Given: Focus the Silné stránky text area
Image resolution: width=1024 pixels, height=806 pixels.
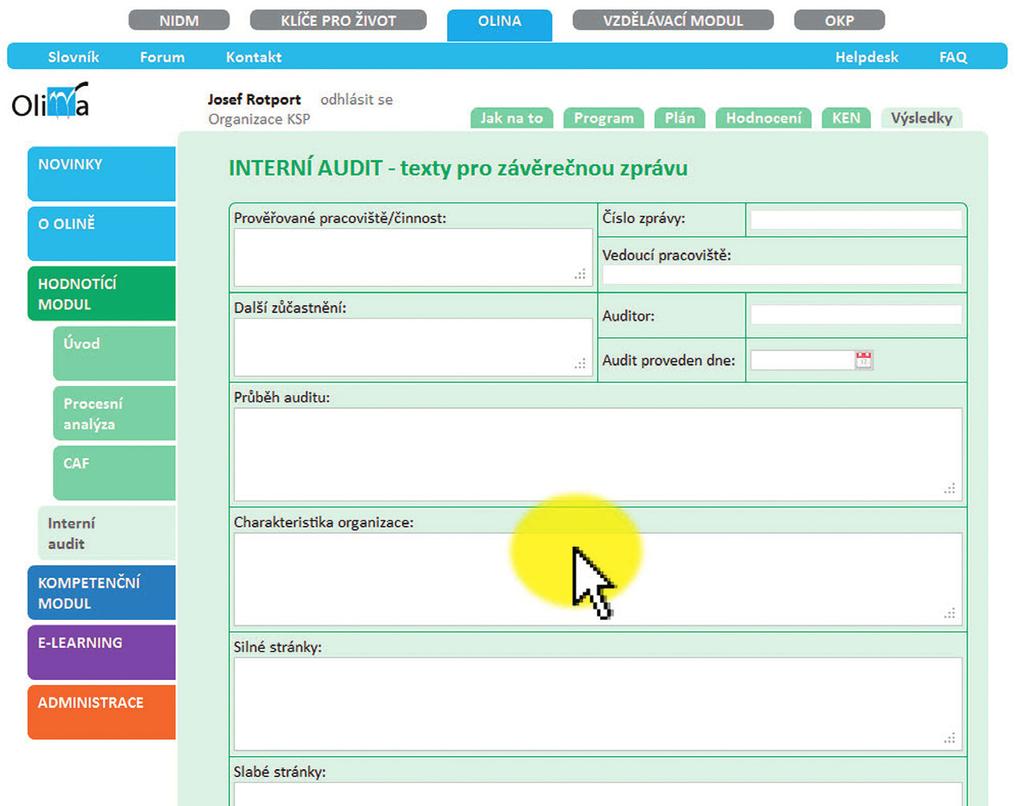Looking at the screenshot, I should click(598, 704).
